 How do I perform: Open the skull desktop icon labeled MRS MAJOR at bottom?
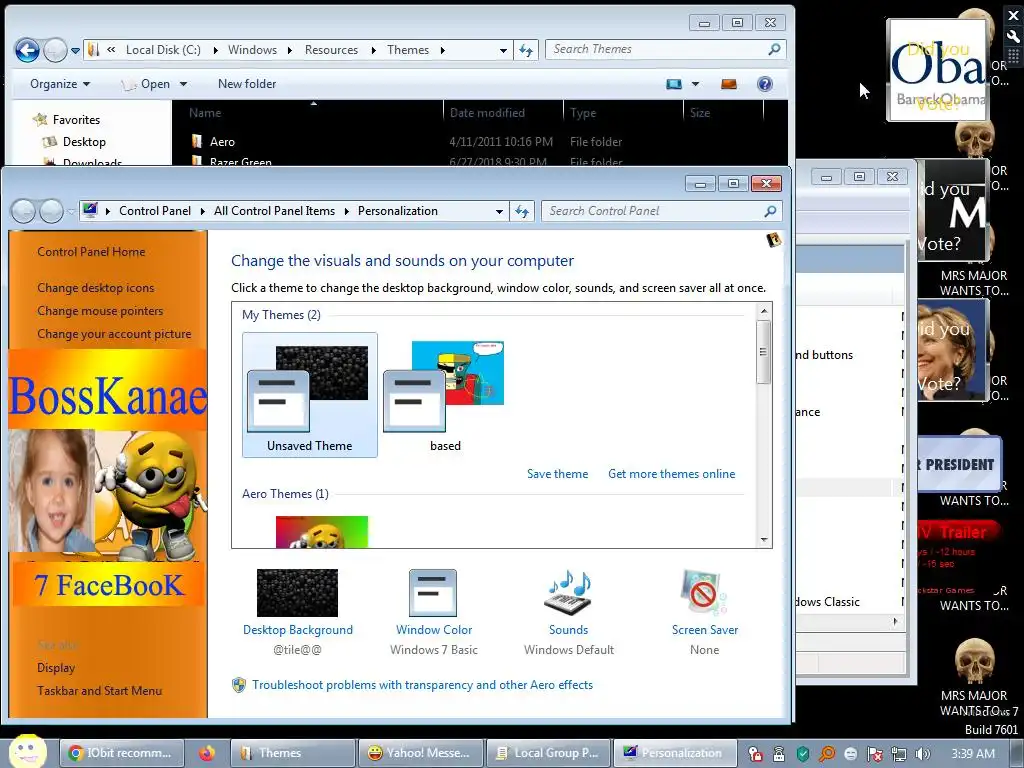[x=974, y=660]
